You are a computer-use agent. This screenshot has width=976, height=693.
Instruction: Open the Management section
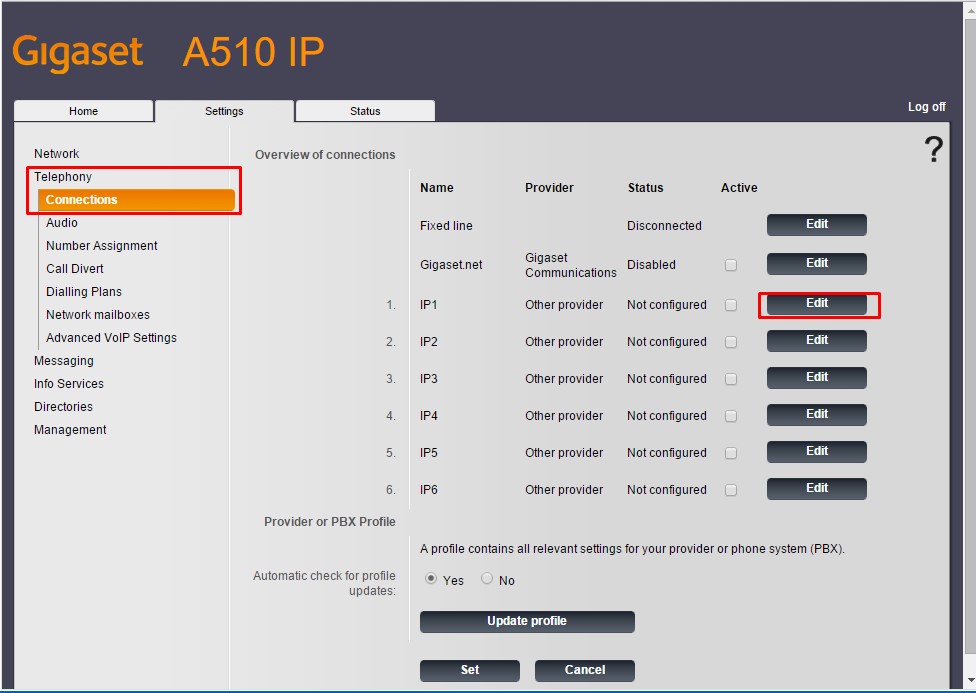click(x=70, y=430)
